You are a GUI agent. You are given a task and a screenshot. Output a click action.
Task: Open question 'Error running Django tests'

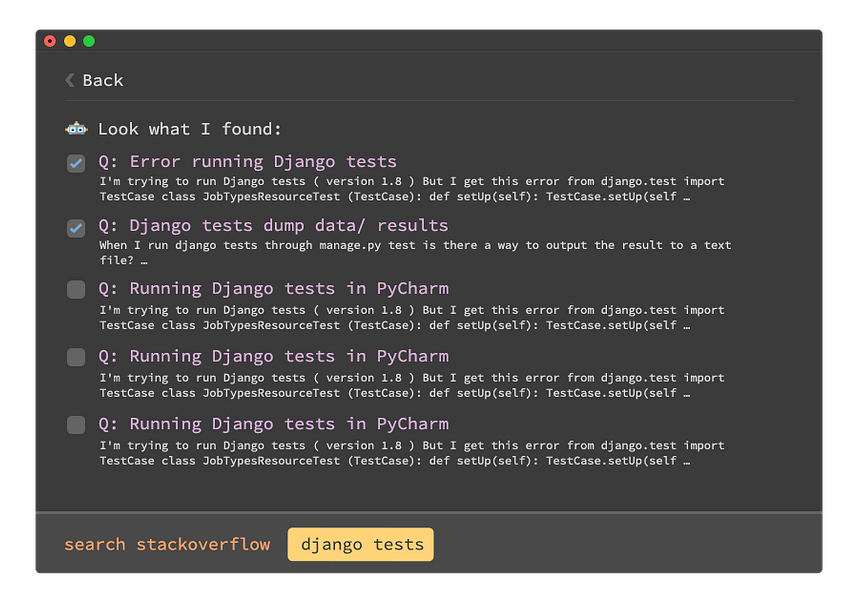[247, 162]
